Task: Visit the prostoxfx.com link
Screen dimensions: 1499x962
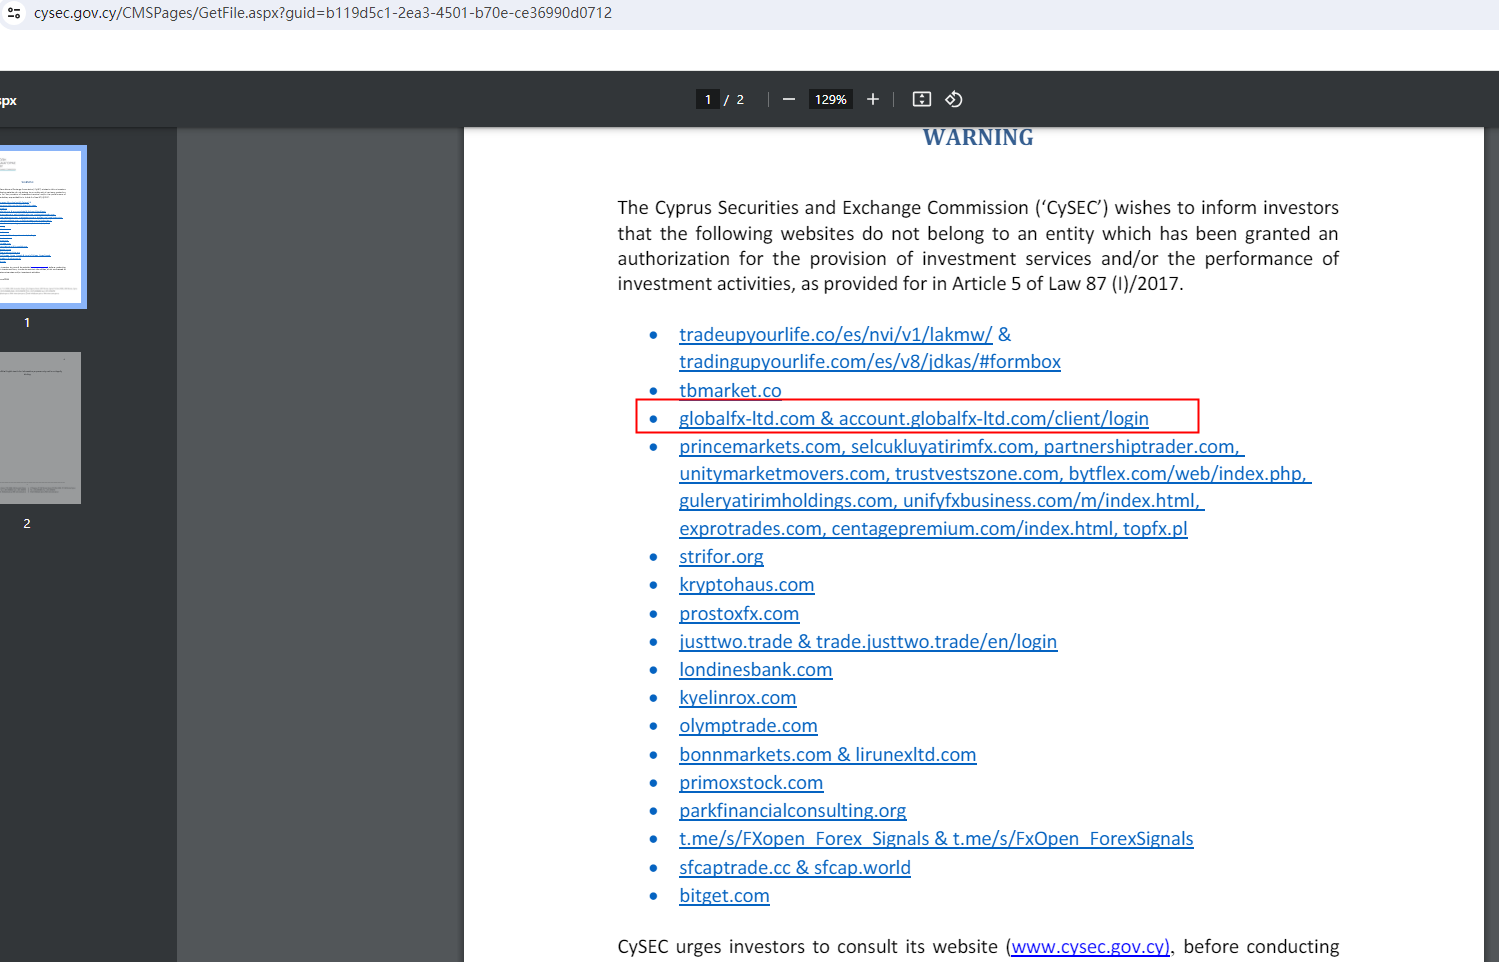Action: point(739,614)
